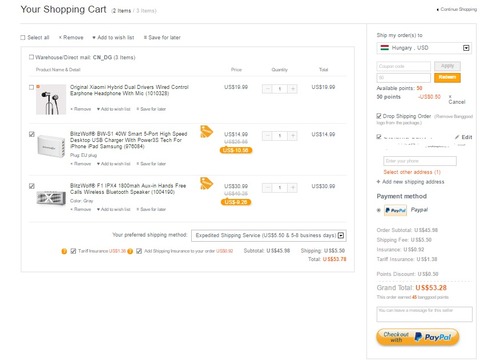This screenshot has width=480, height=362.
Task: Click the phone number input field
Action: click(420, 161)
